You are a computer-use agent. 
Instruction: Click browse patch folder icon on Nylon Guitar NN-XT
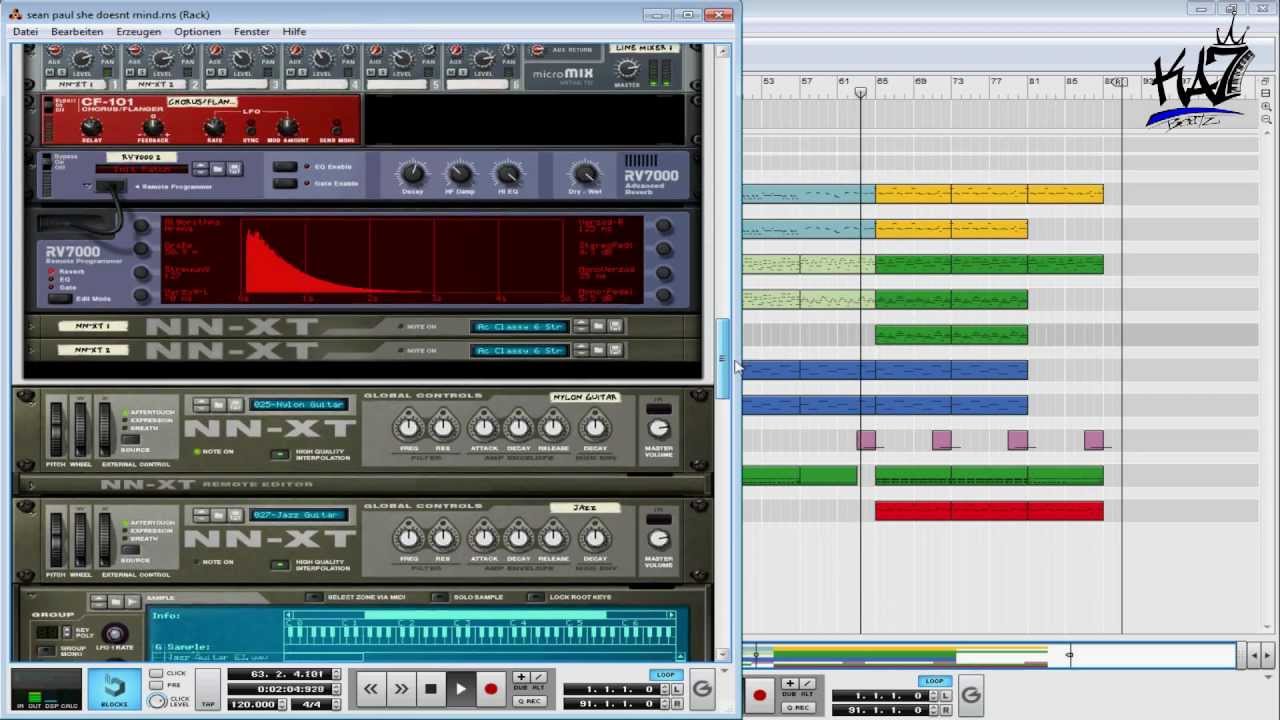(x=218, y=404)
